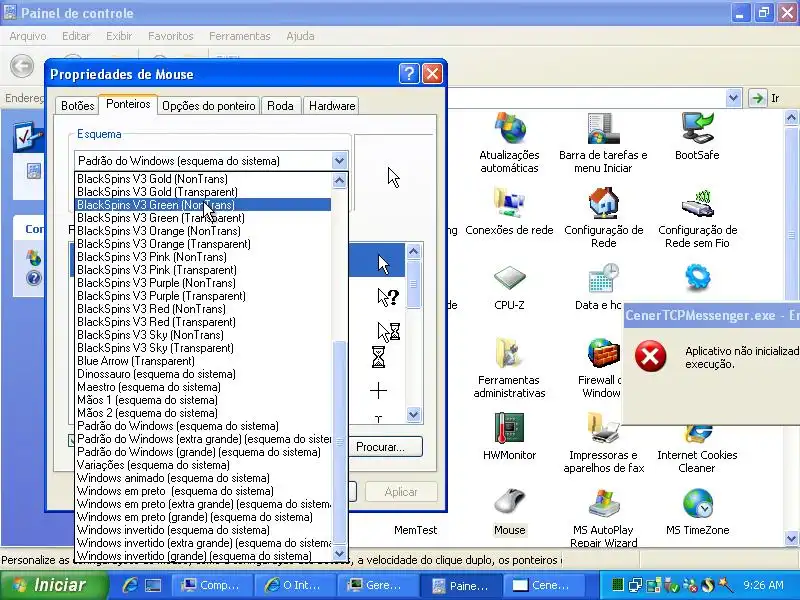Choose BlackSpins V3 Red (NonTrans) scheme
This screenshot has height=600, width=800.
point(203,309)
